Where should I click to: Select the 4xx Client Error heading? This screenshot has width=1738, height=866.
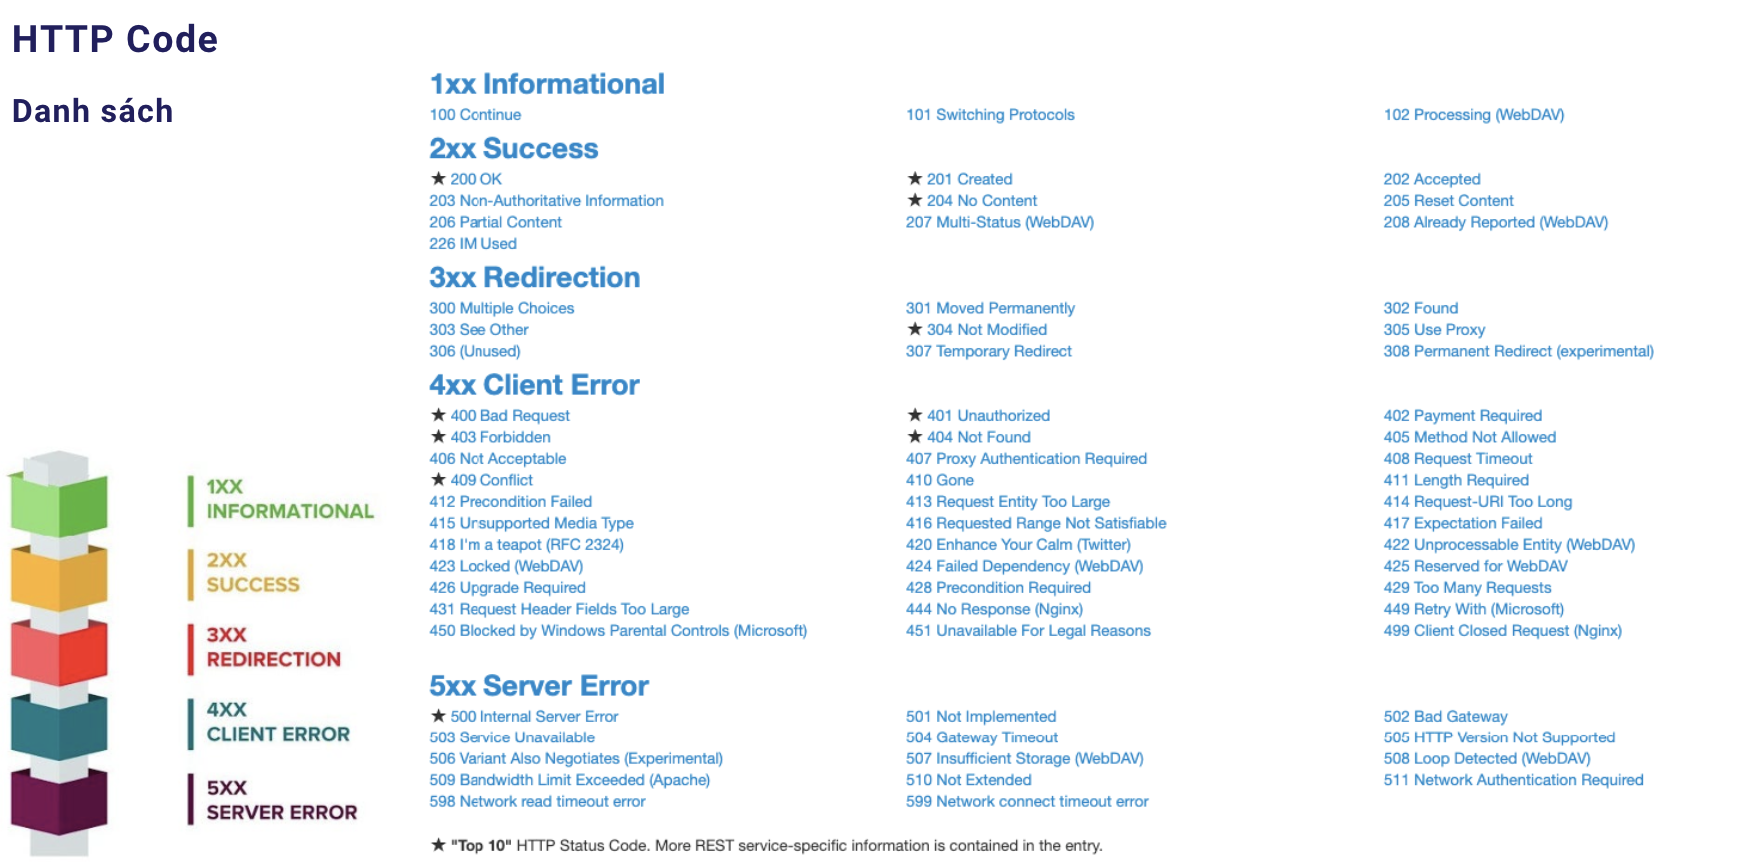[x=534, y=385]
